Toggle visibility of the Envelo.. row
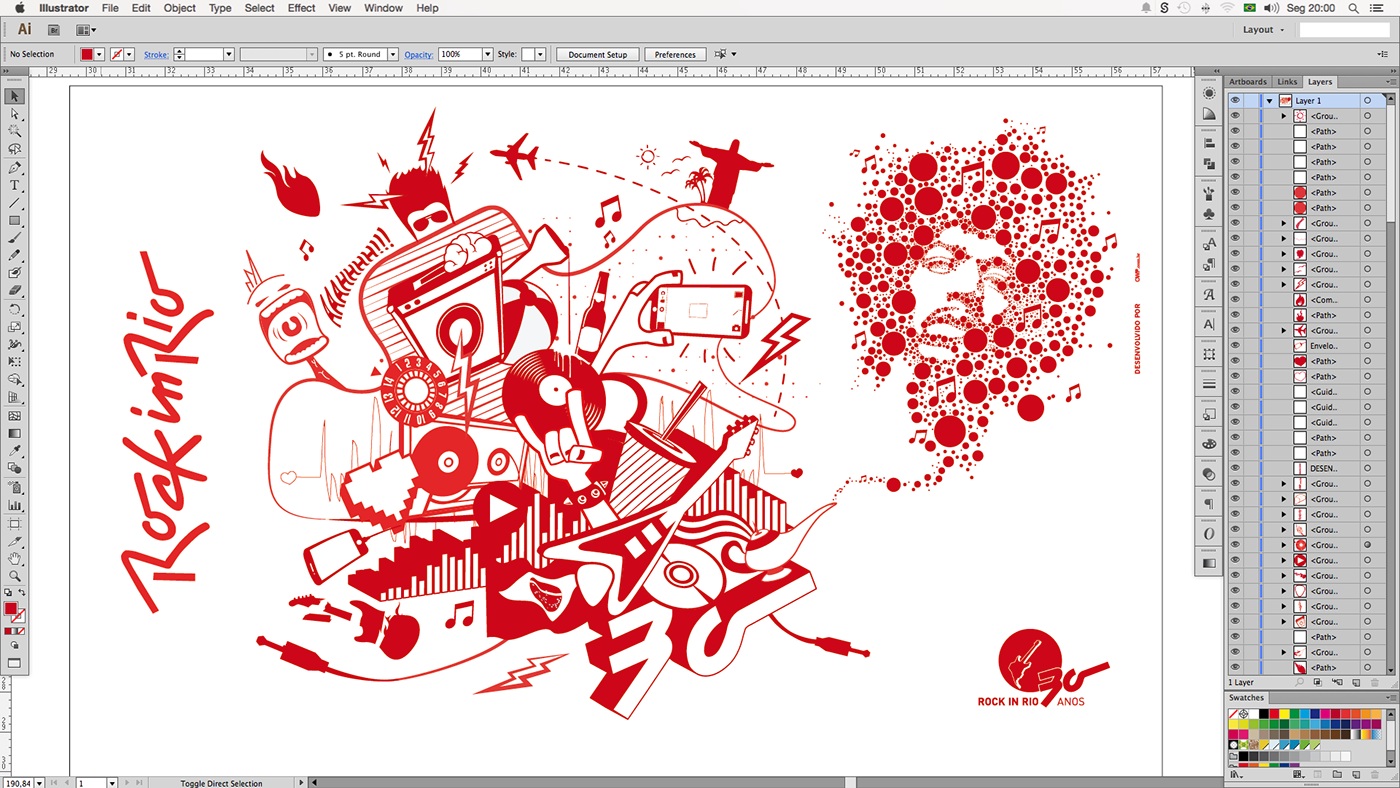 (1235, 345)
